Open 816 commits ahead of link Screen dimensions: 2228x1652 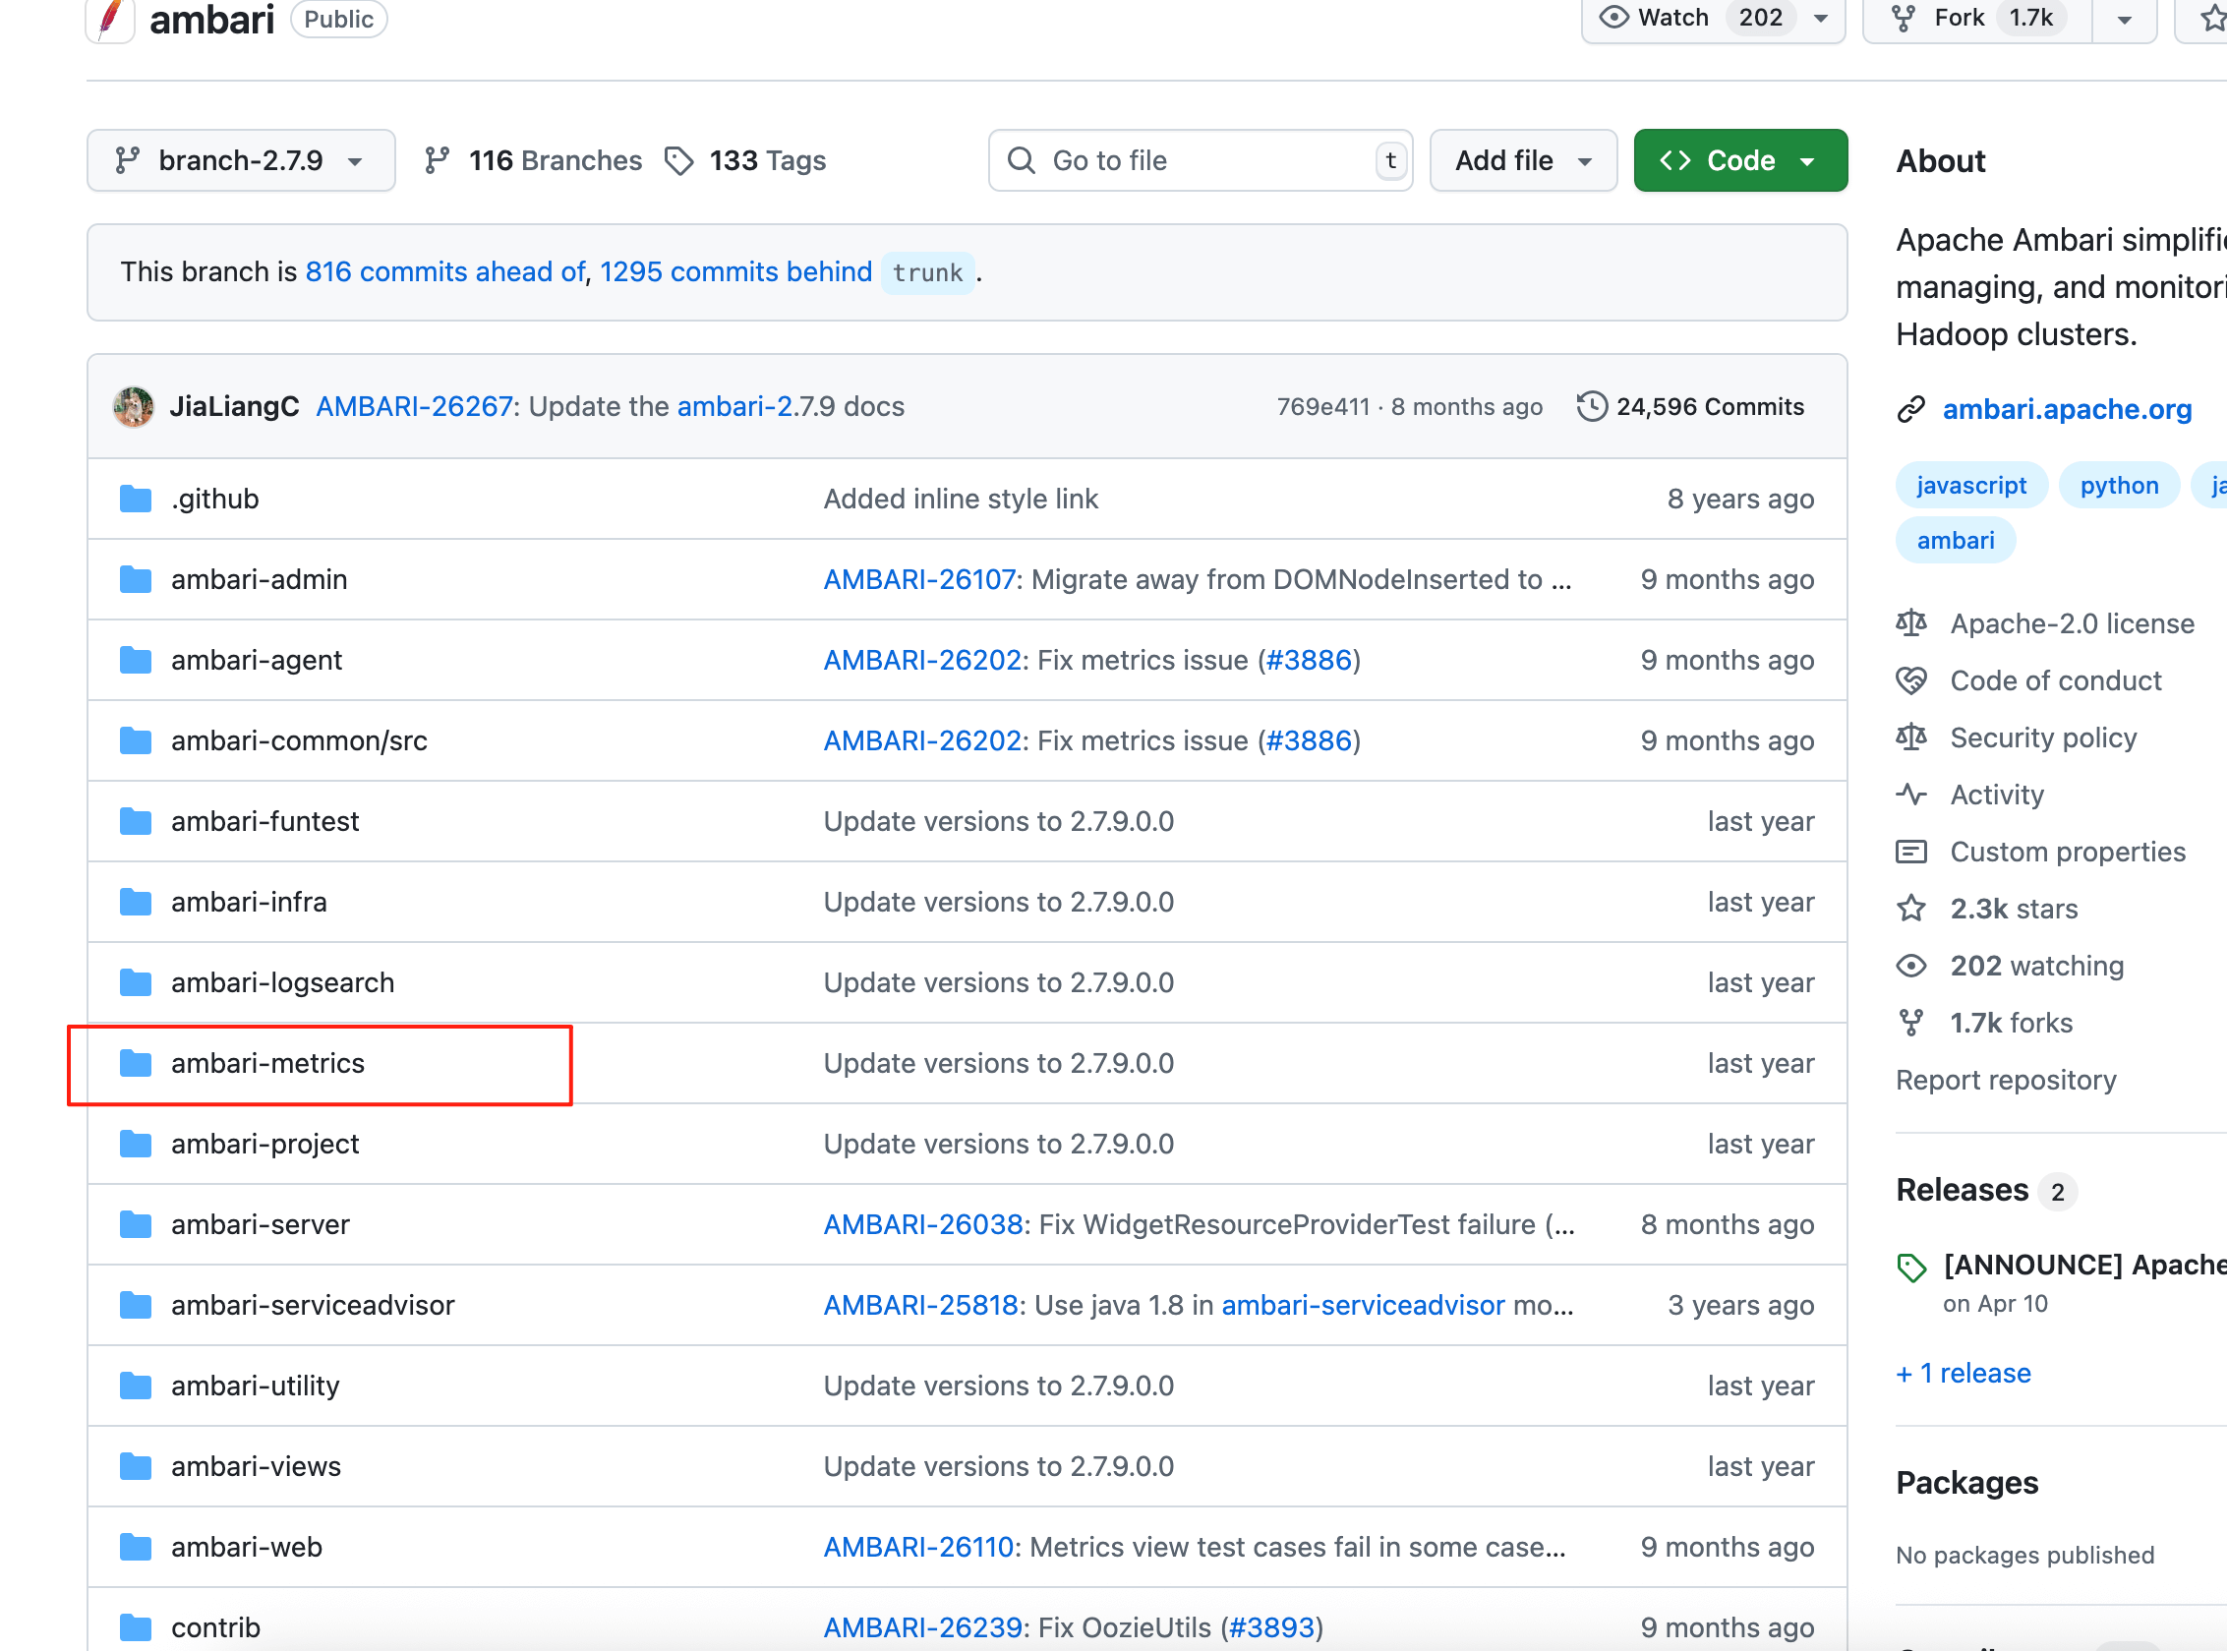pyautogui.click(x=445, y=272)
